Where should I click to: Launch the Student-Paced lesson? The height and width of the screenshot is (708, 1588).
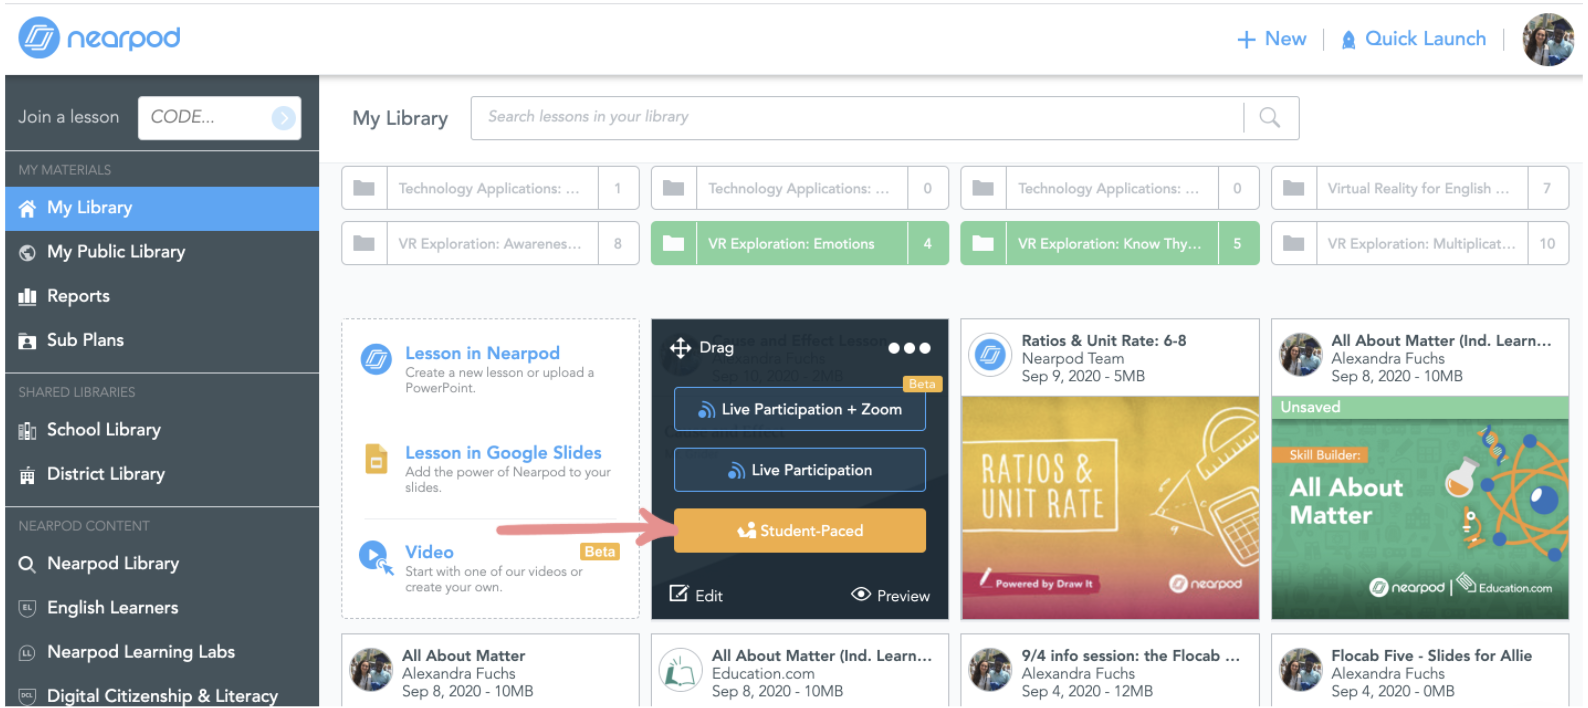tap(799, 531)
